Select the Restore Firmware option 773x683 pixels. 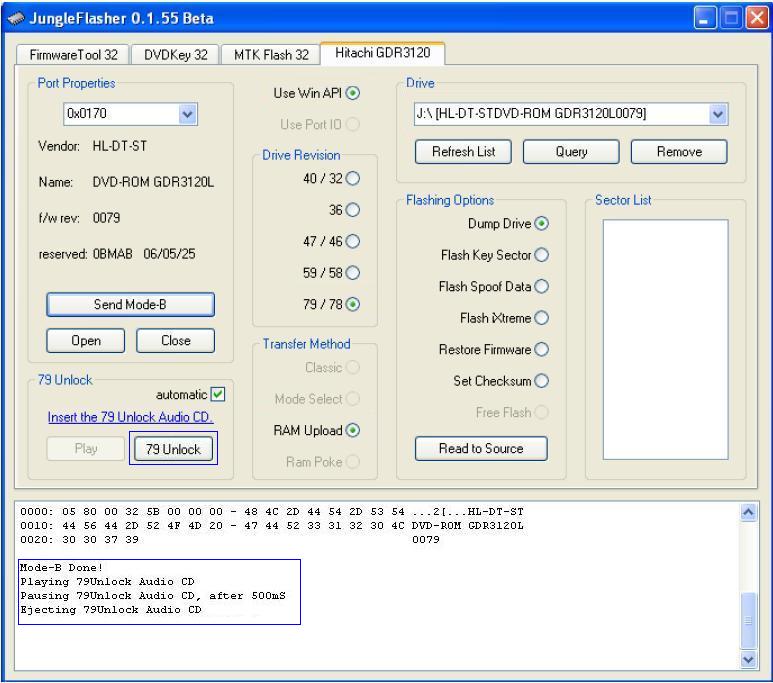click(x=543, y=350)
